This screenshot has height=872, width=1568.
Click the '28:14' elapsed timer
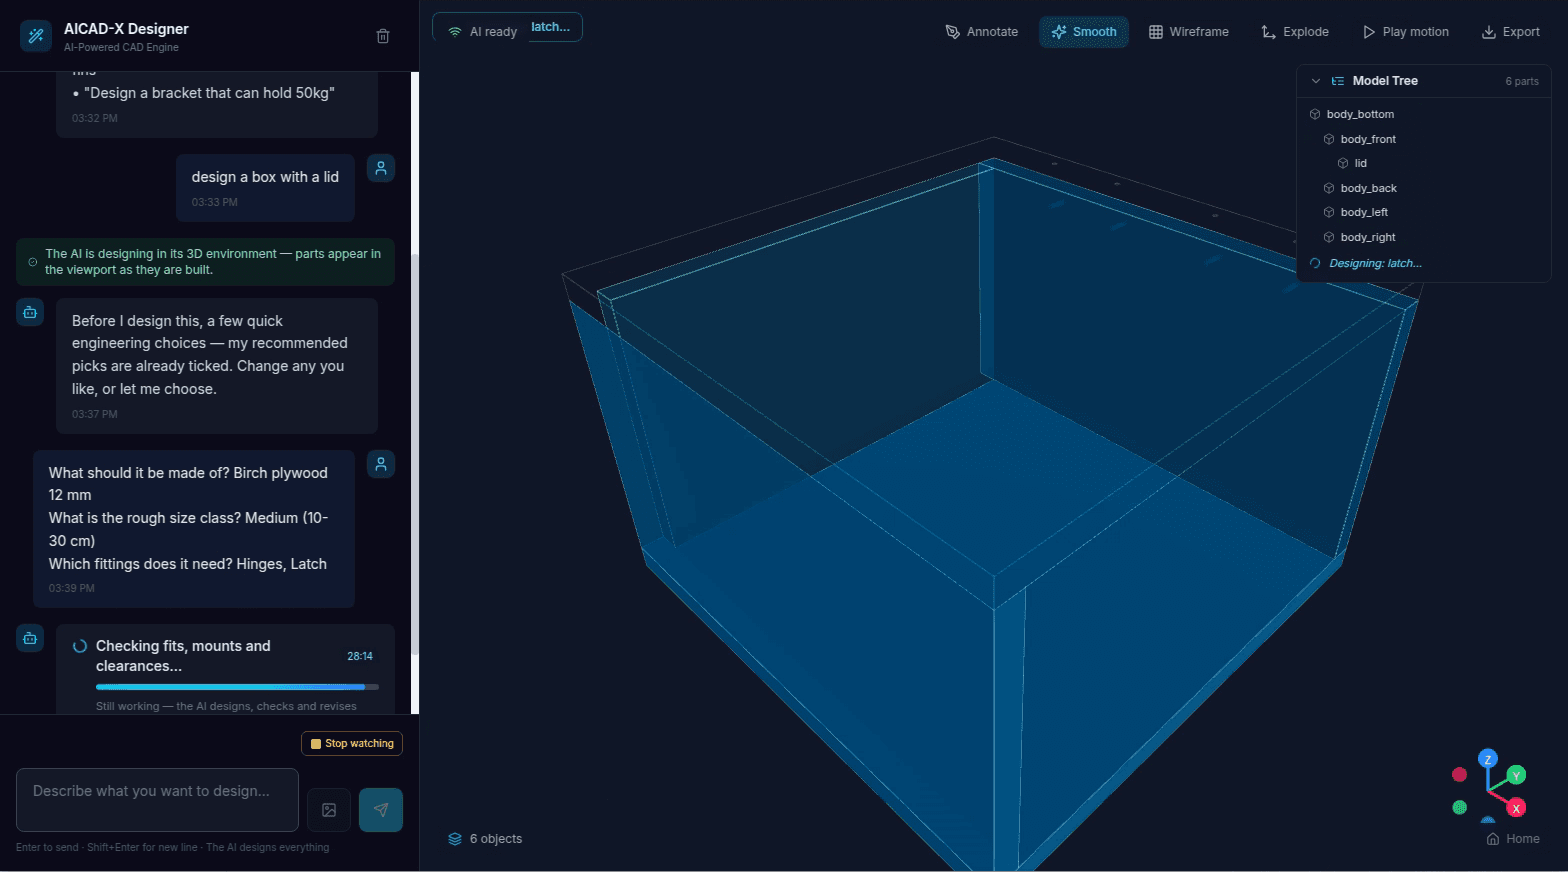[360, 656]
